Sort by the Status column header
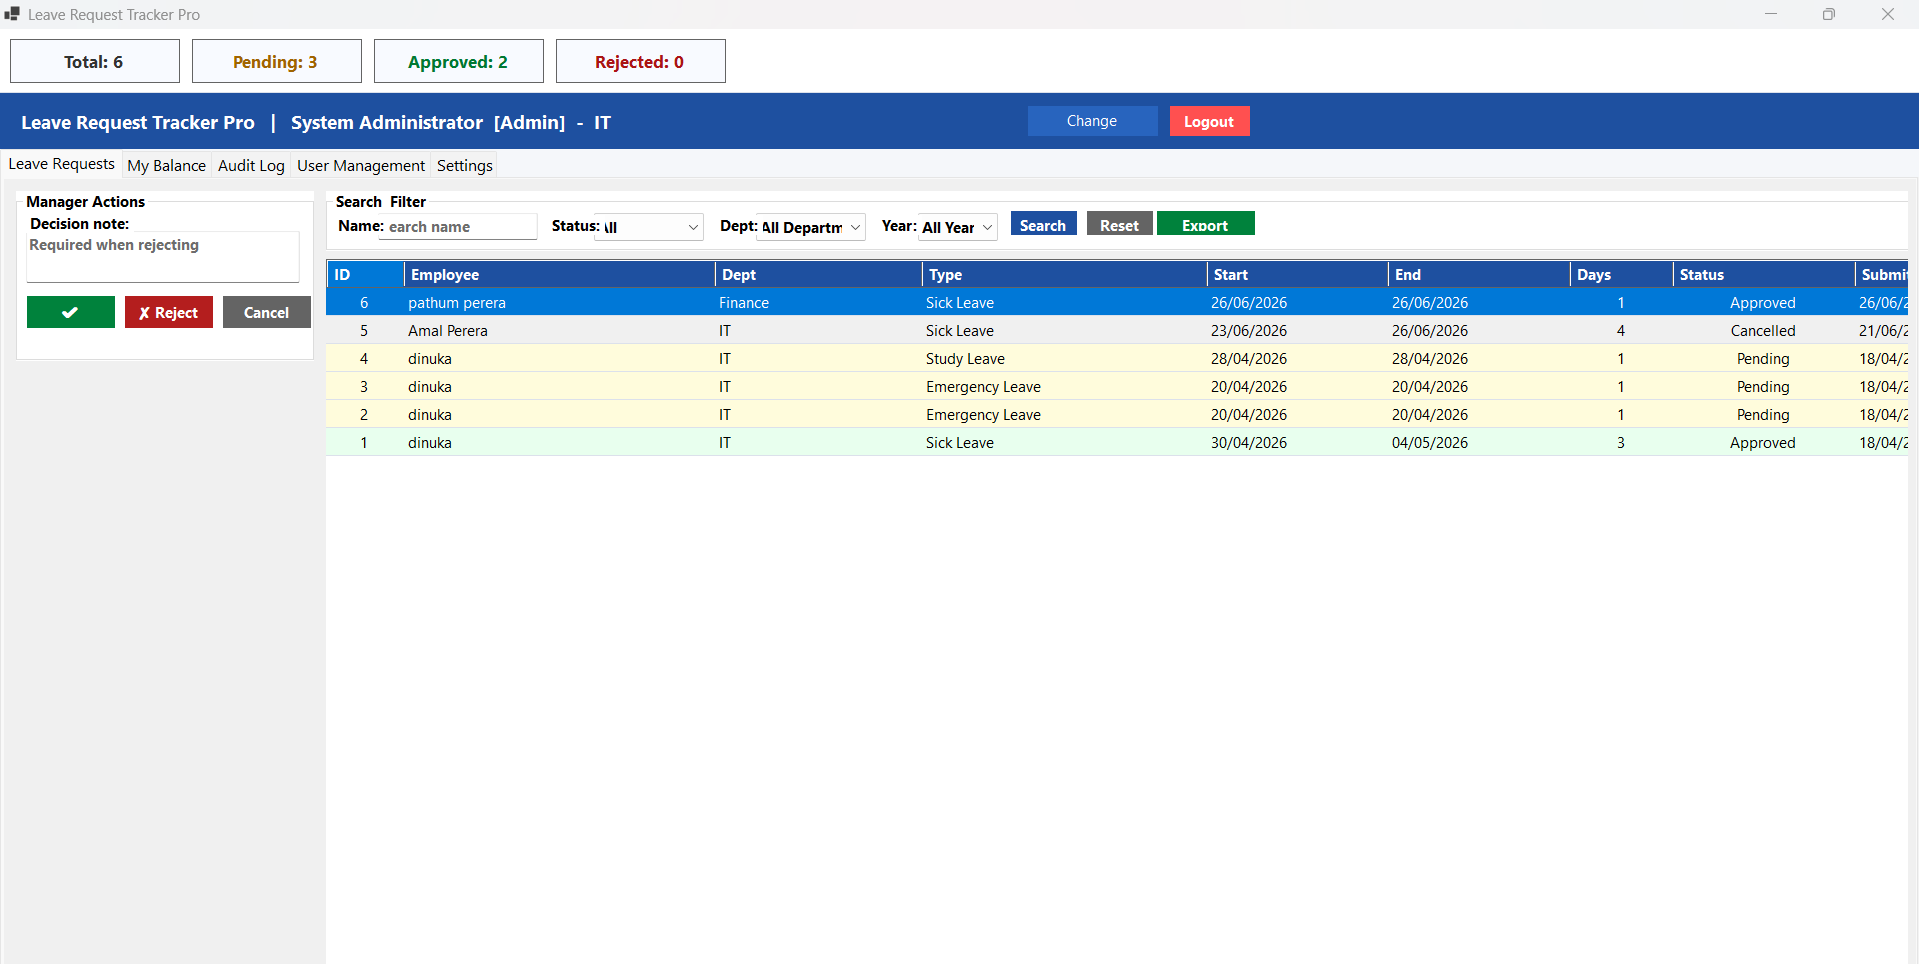The height and width of the screenshot is (964, 1919). [1764, 274]
